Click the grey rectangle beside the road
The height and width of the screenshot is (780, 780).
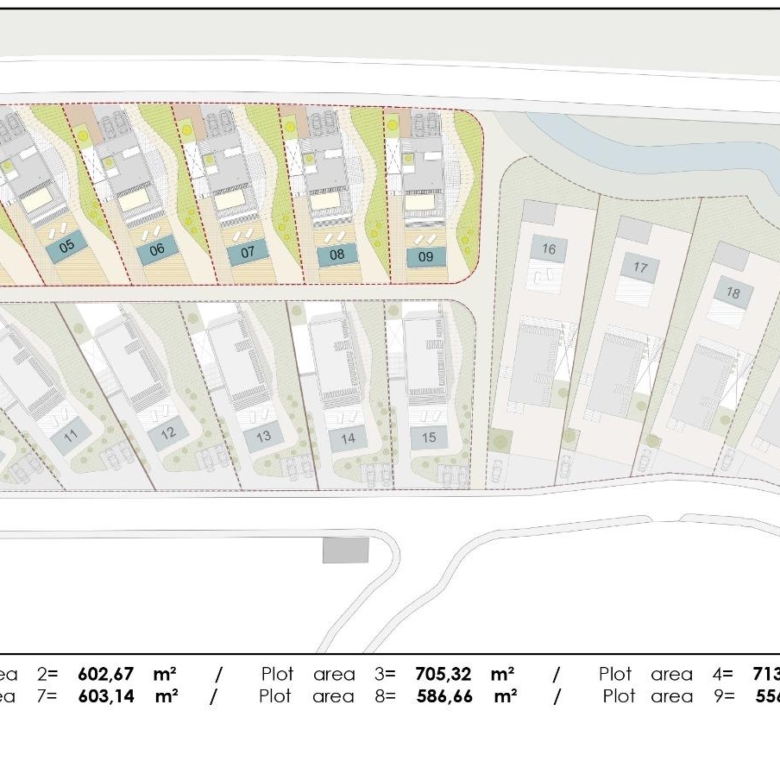[345, 550]
